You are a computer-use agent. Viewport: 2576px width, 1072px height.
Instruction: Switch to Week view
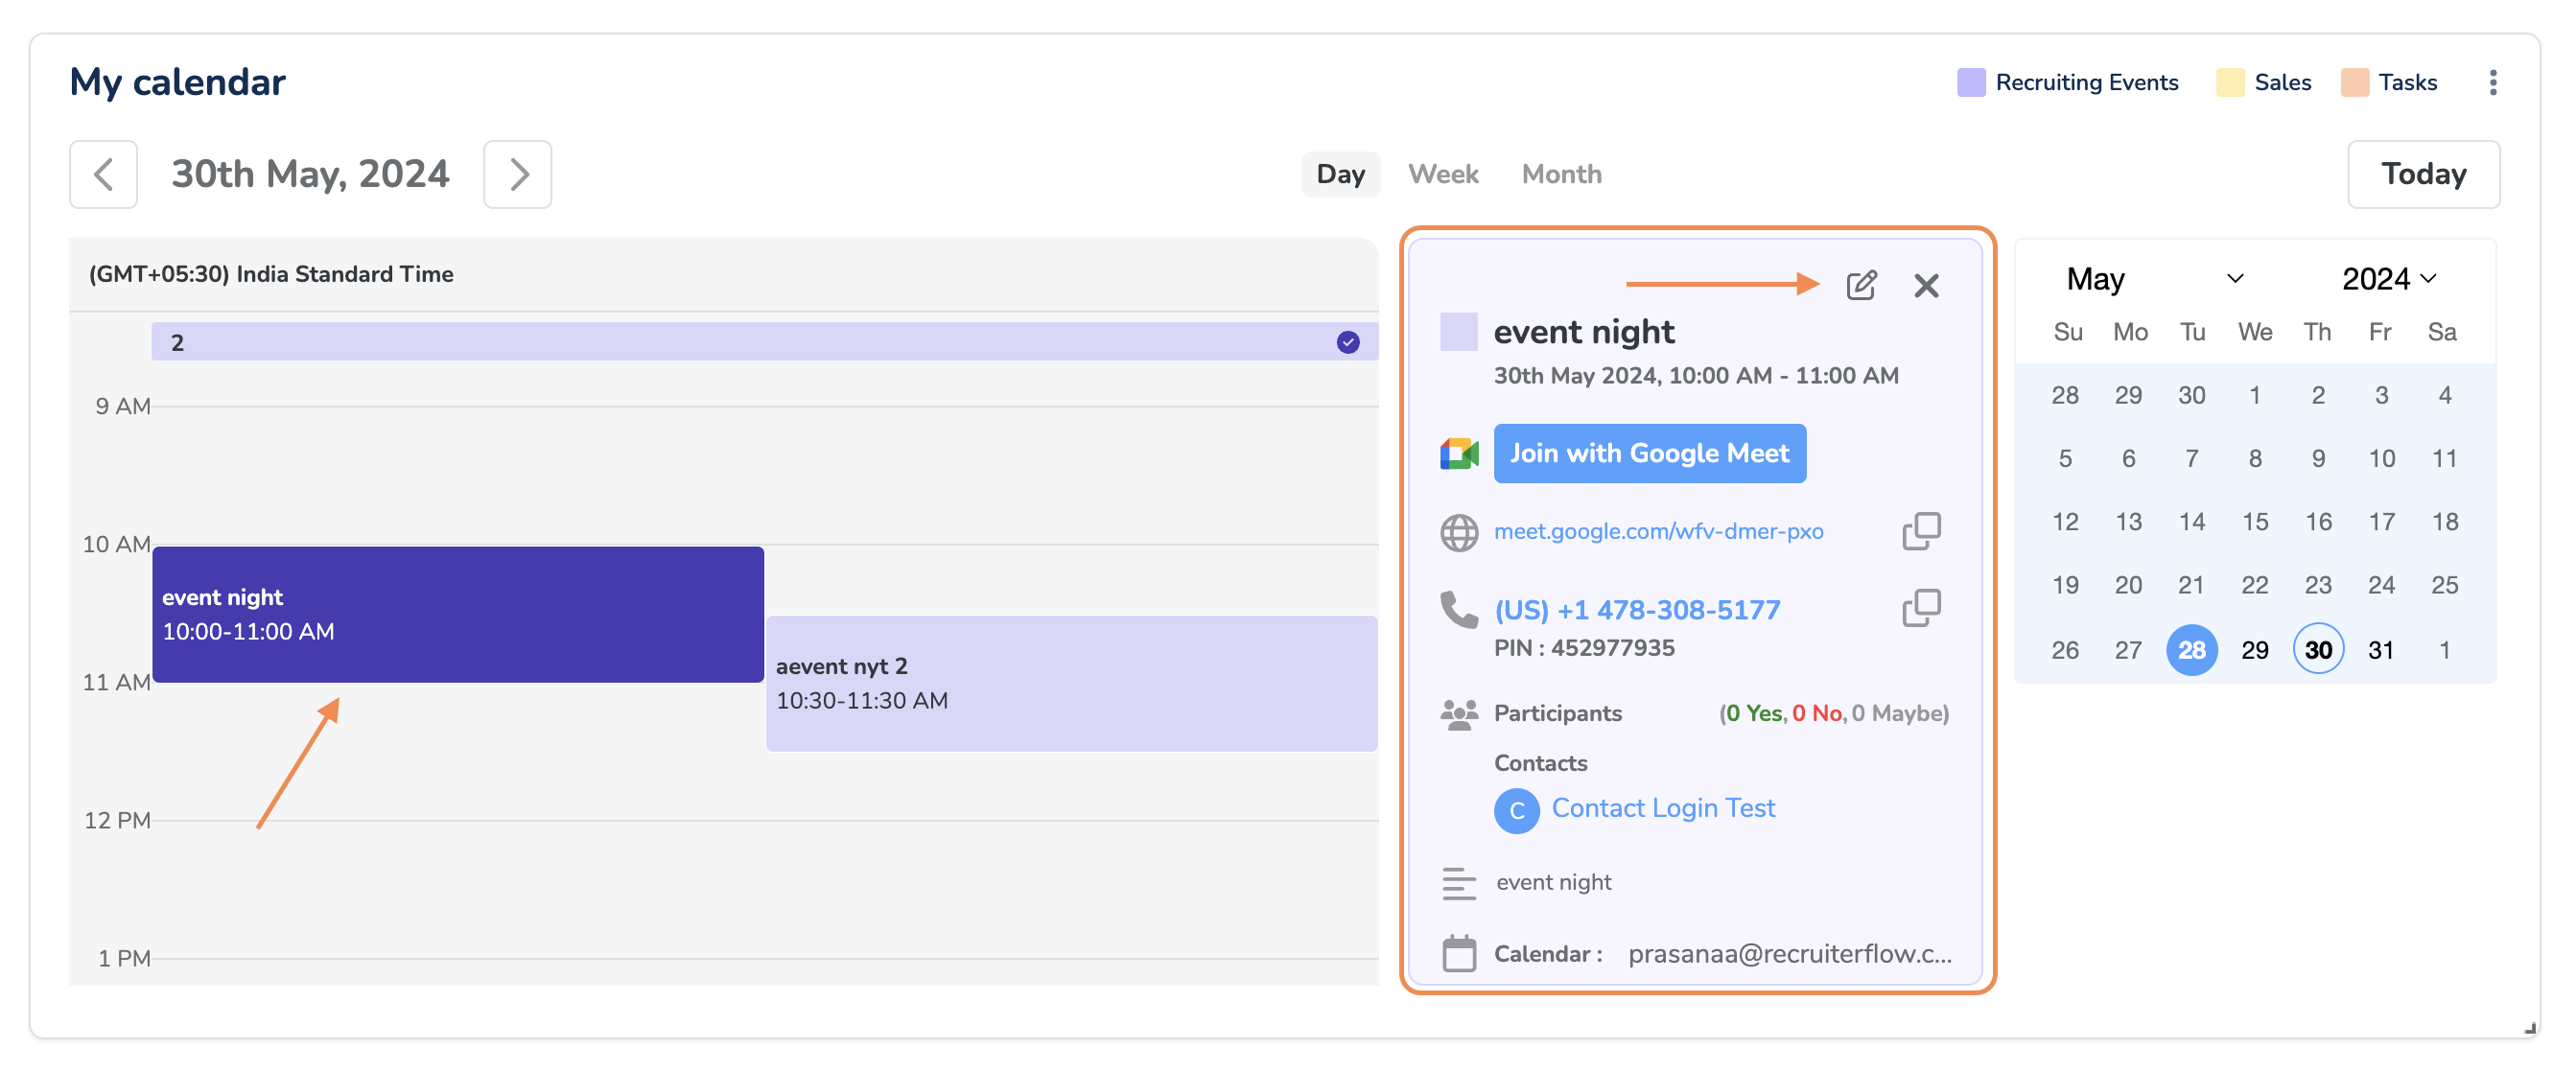(1442, 174)
